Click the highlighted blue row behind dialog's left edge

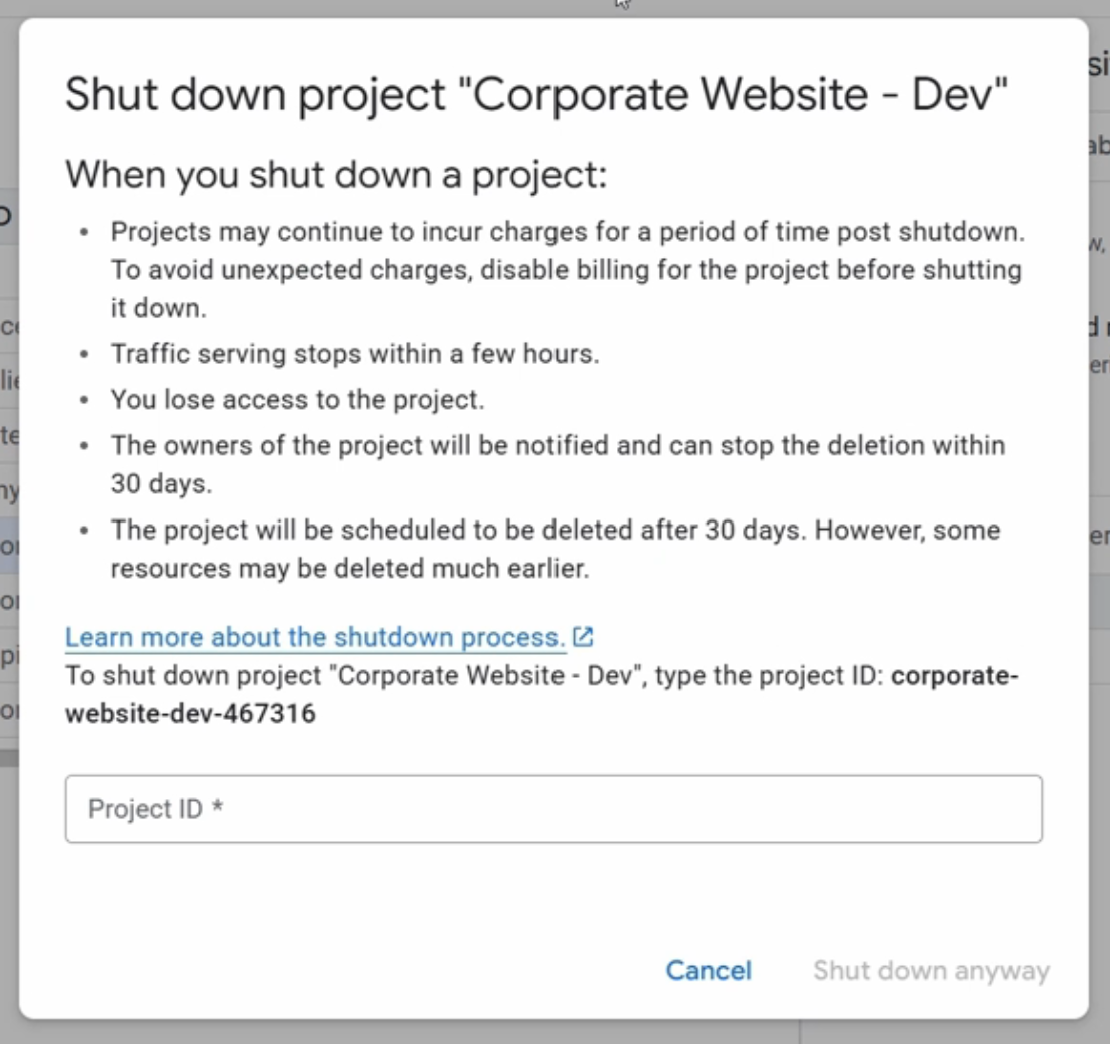8,544
